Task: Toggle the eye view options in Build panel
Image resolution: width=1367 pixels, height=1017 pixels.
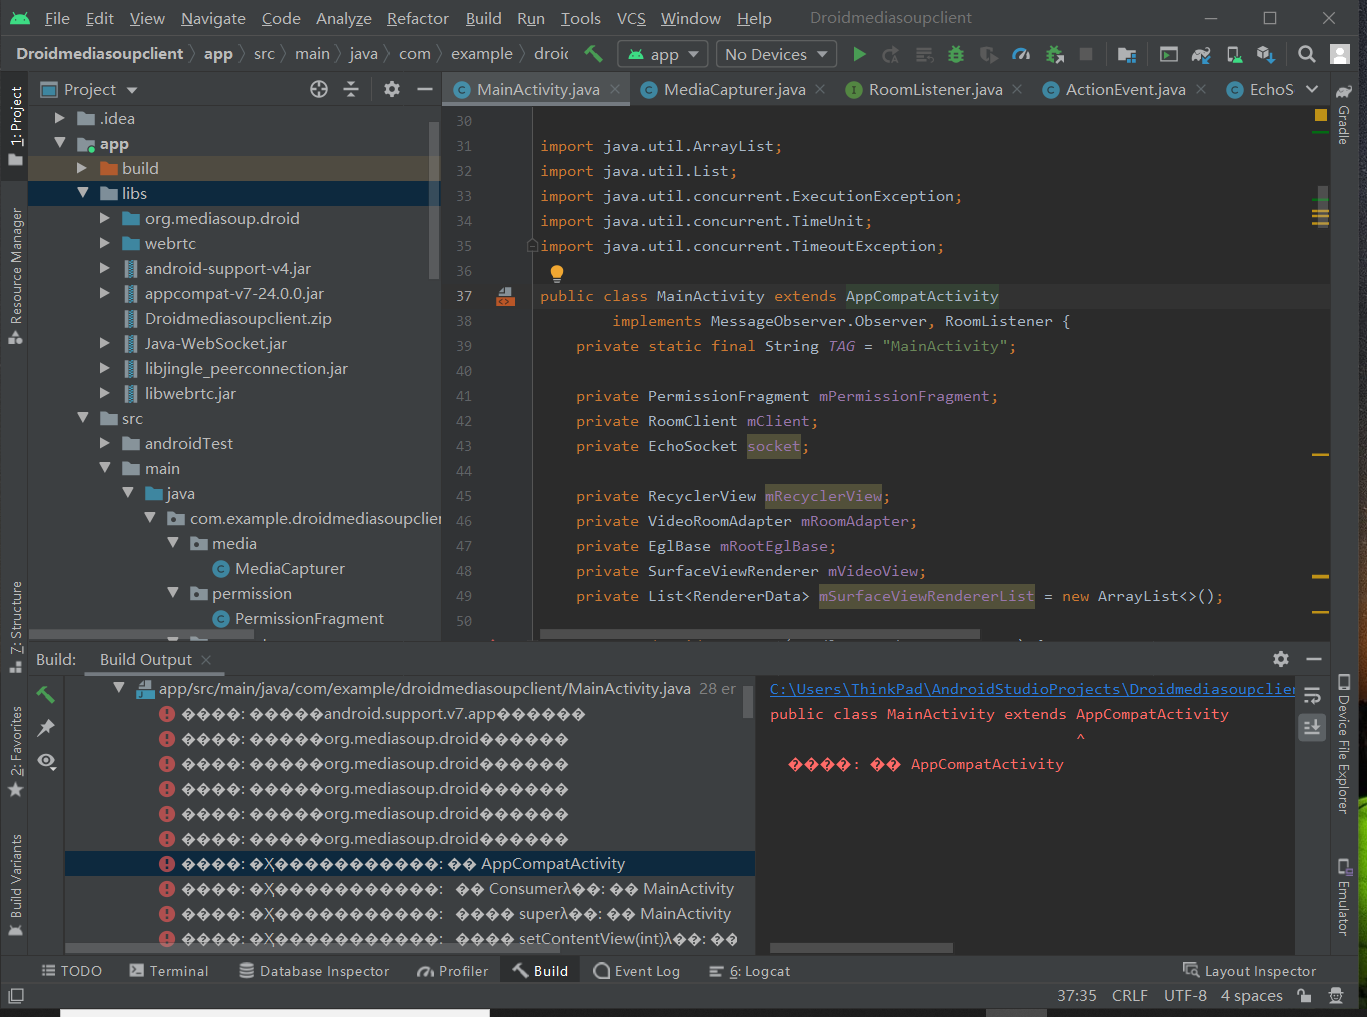Action: pos(46,761)
